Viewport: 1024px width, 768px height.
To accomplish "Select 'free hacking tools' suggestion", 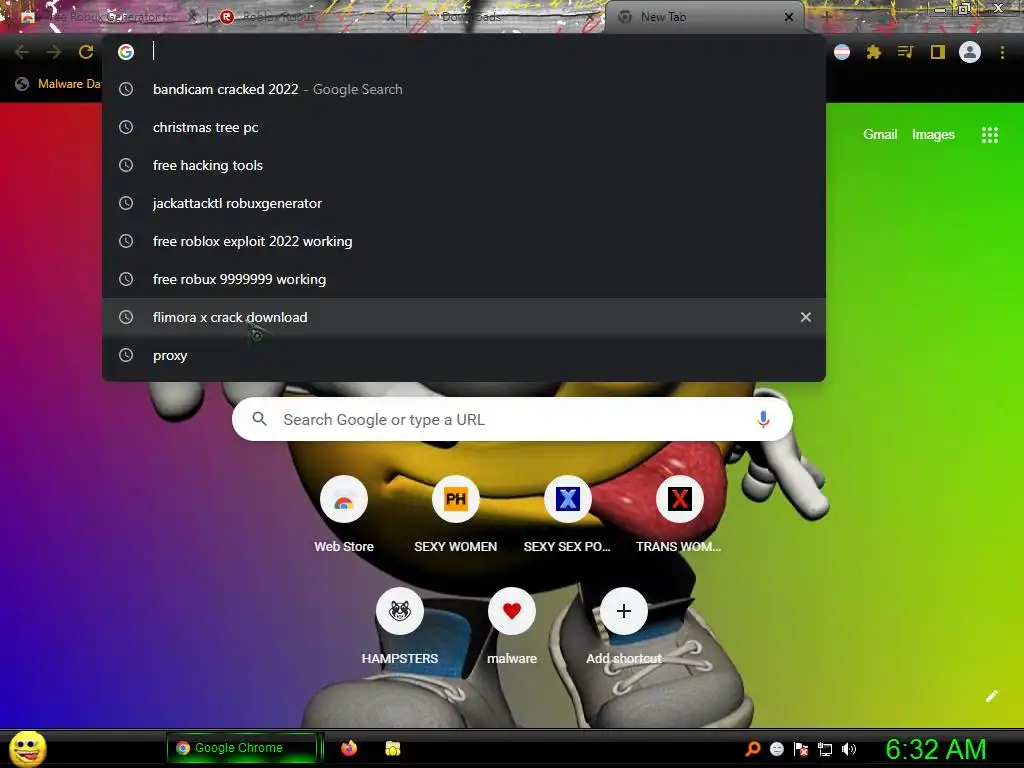I will click(464, 165).
